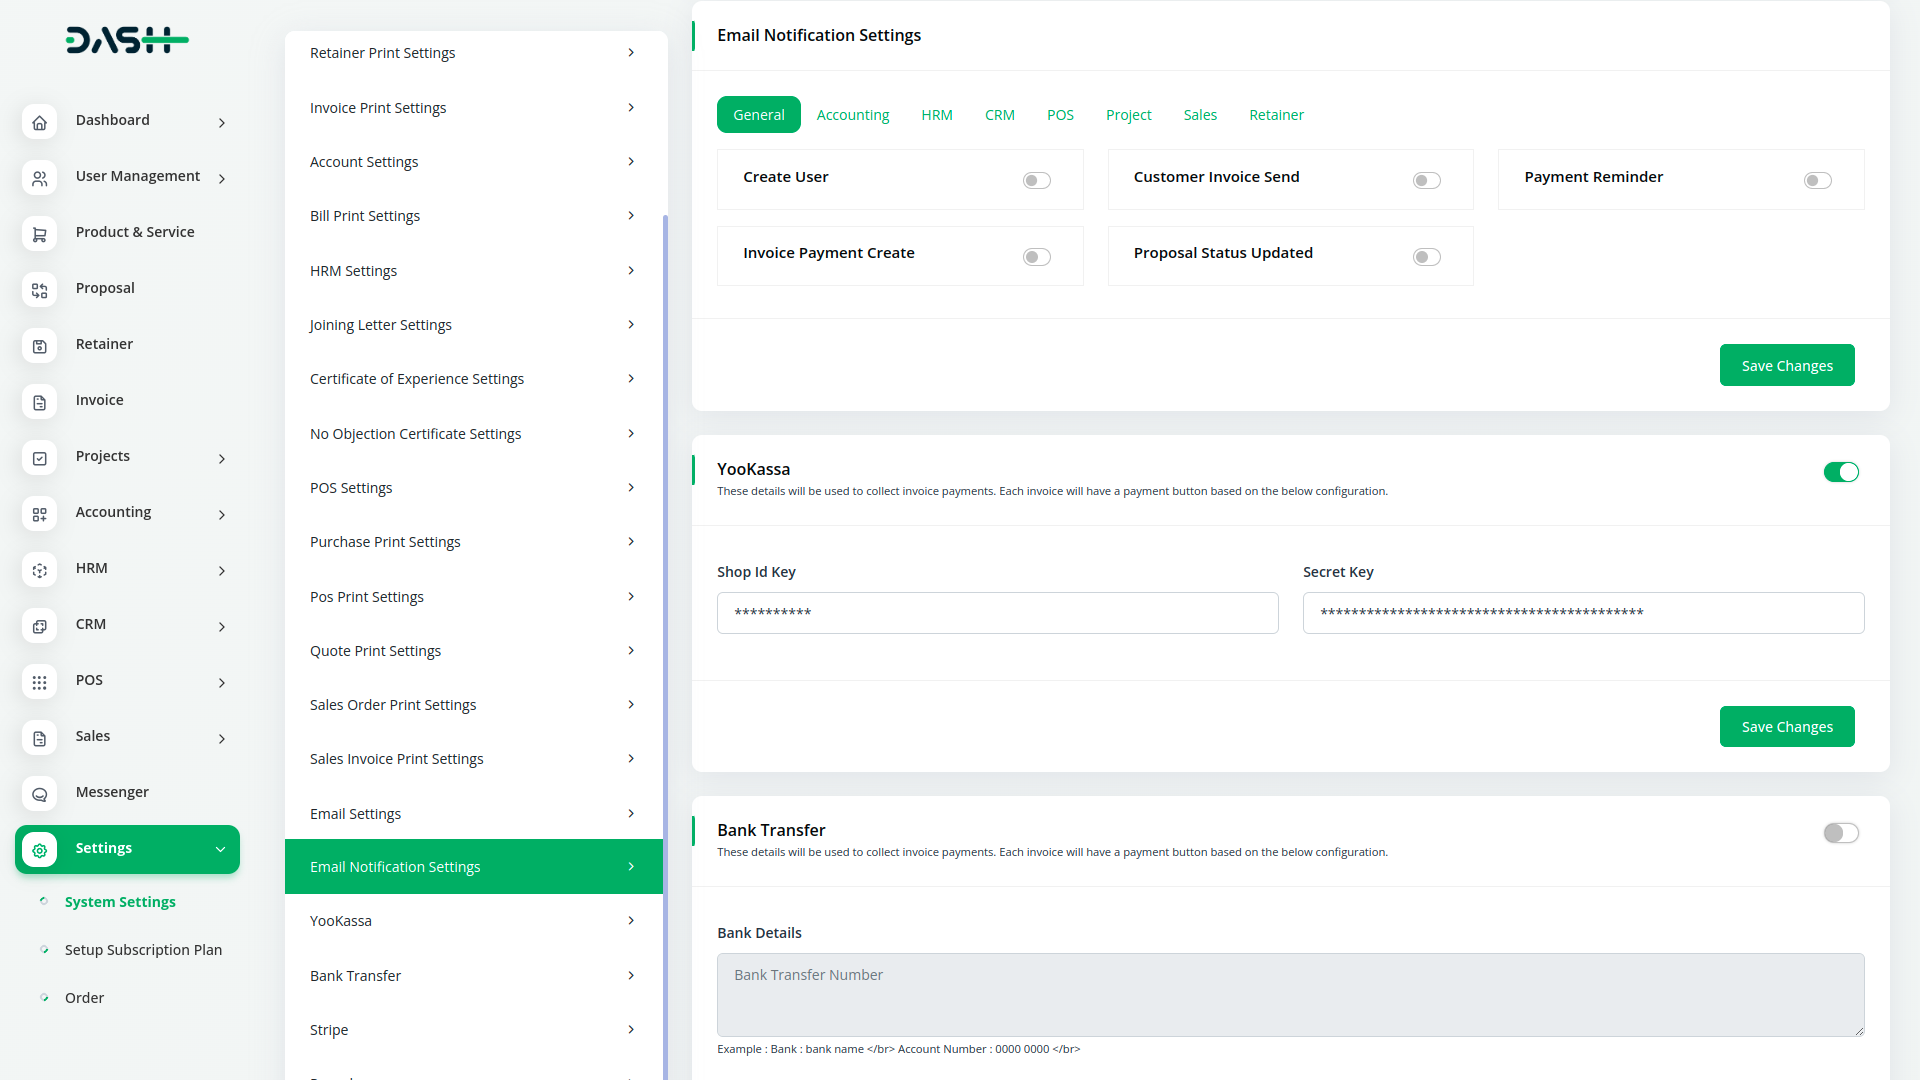The image size is (1920, 1080).
Task: Enable the Bank Transfer payment option
Action: [1841, 832]
